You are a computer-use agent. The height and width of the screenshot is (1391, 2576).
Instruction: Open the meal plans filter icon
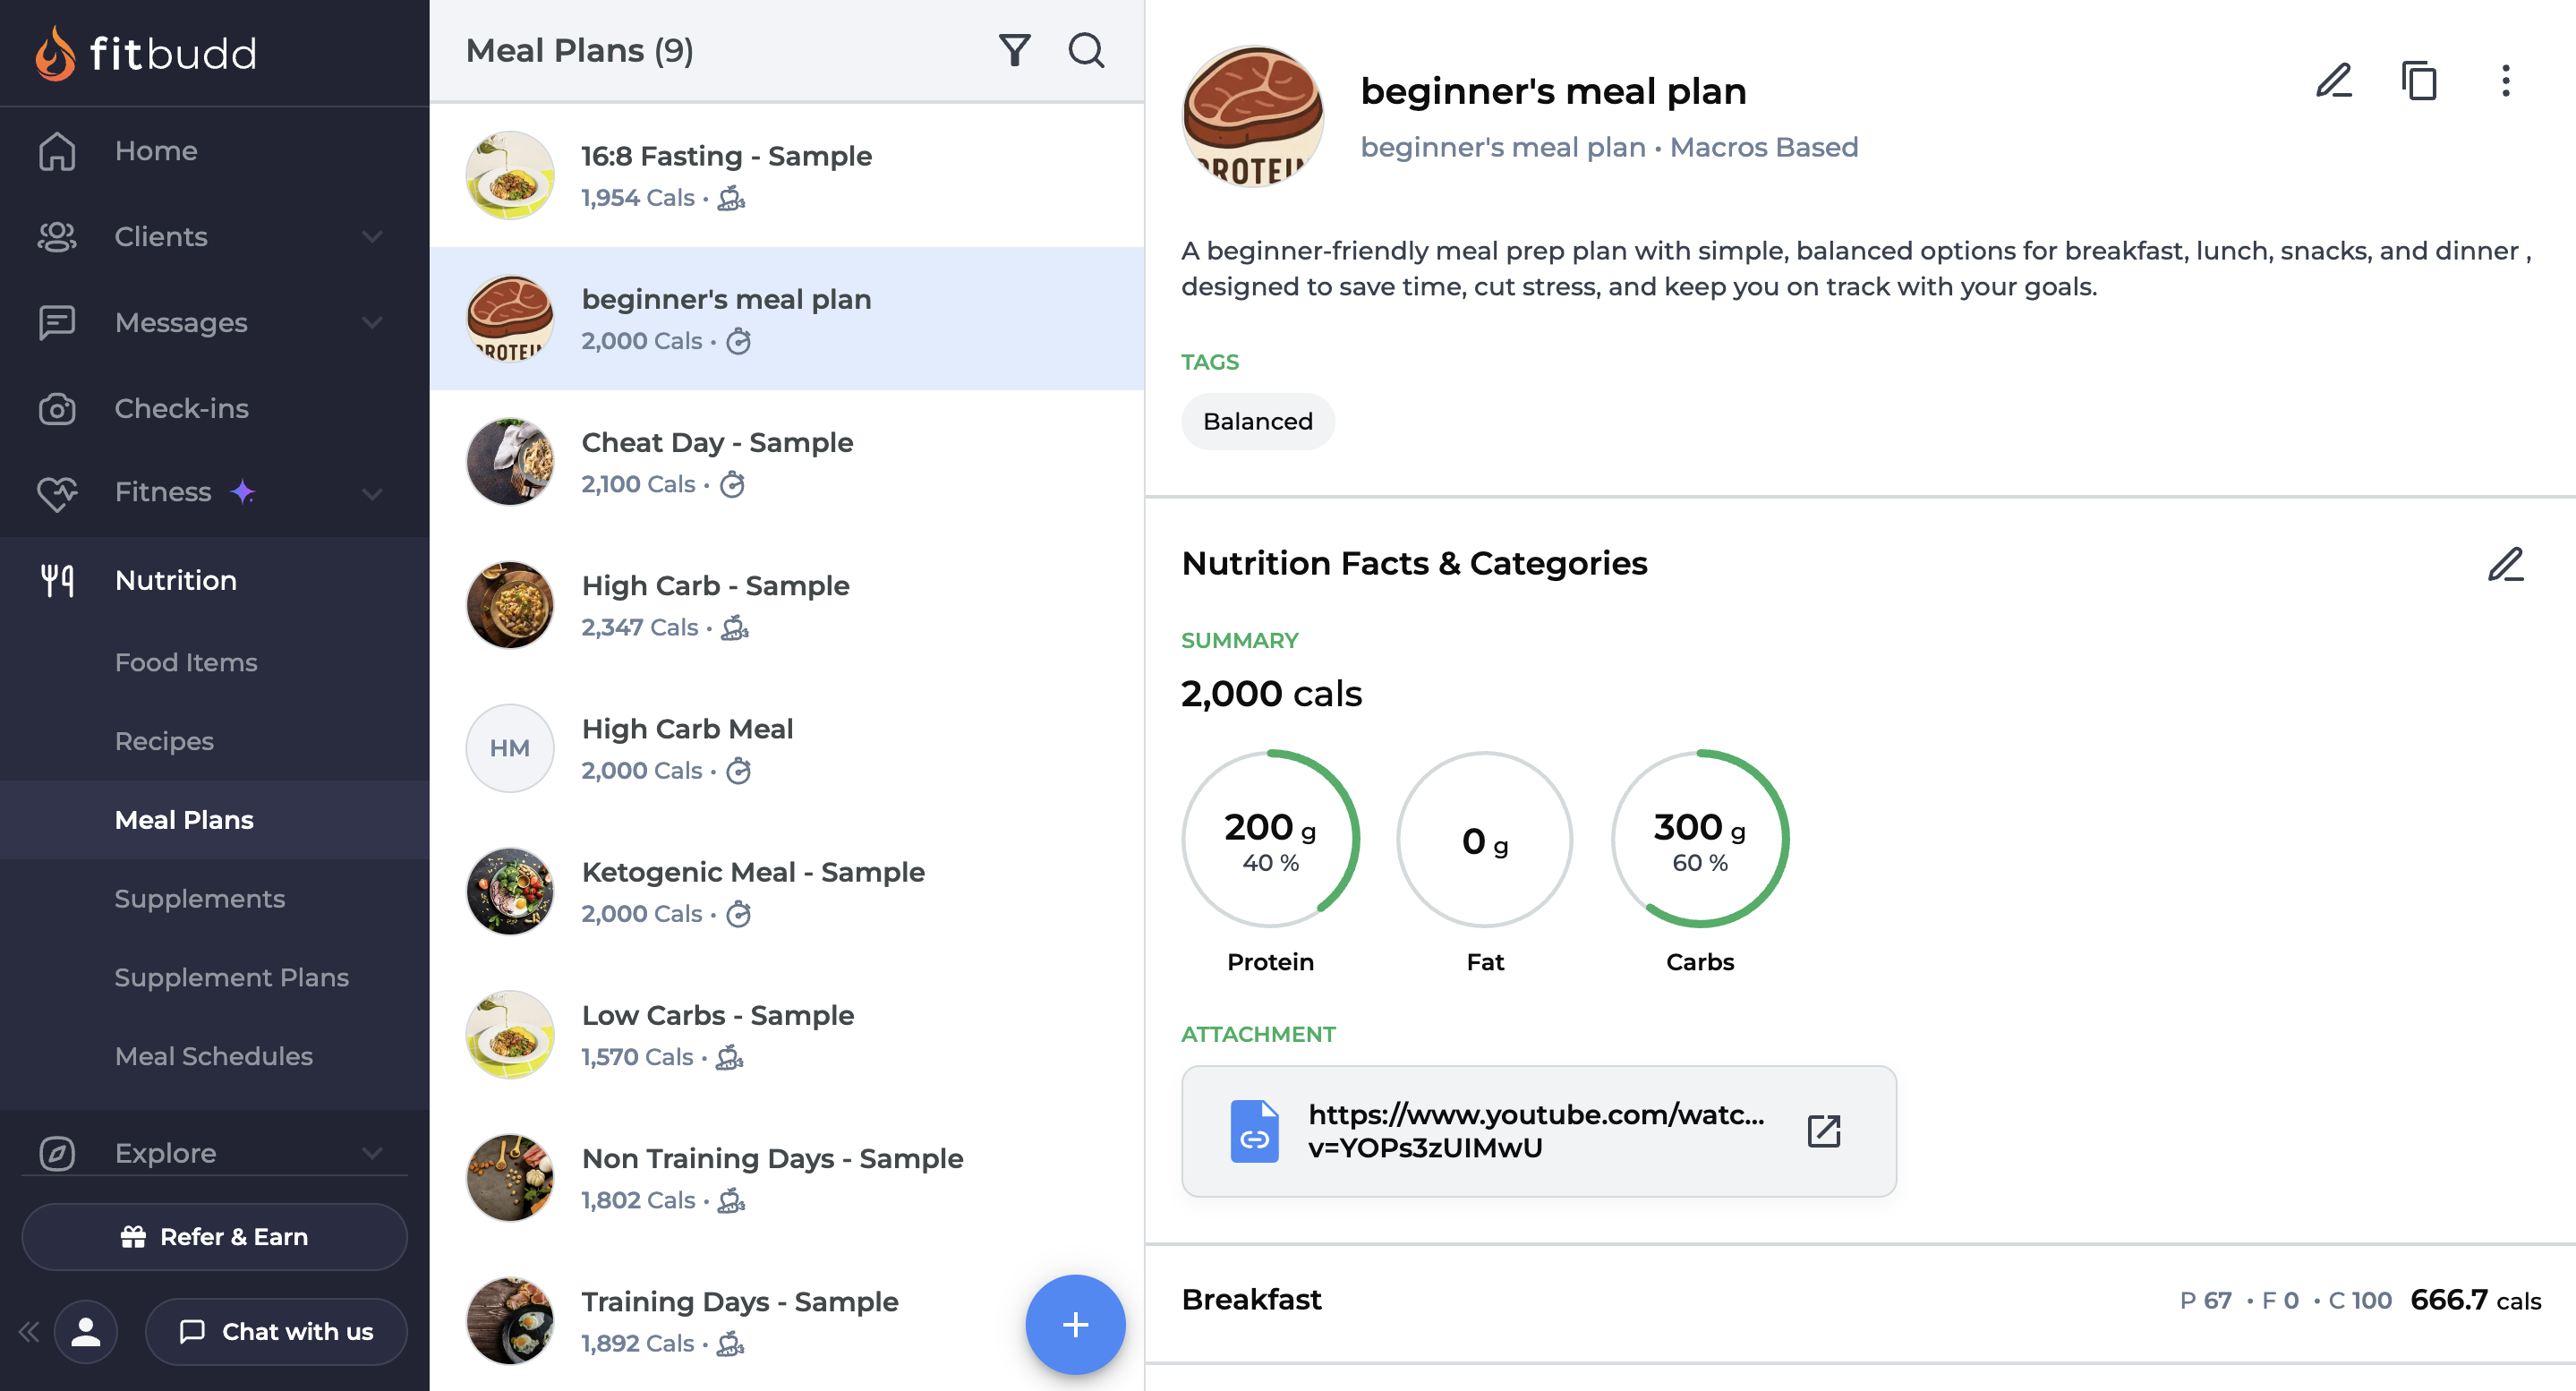[1014, 50]
